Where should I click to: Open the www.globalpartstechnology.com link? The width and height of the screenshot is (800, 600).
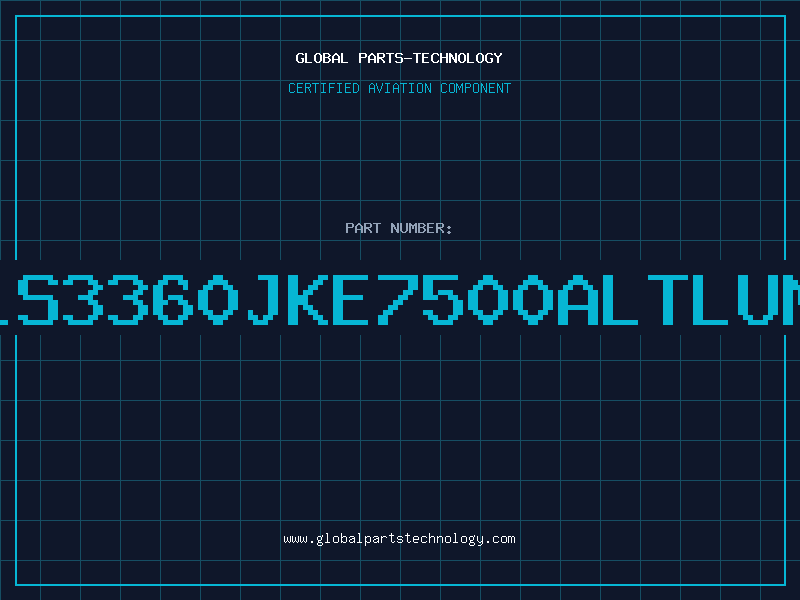(x=399, y=539)
